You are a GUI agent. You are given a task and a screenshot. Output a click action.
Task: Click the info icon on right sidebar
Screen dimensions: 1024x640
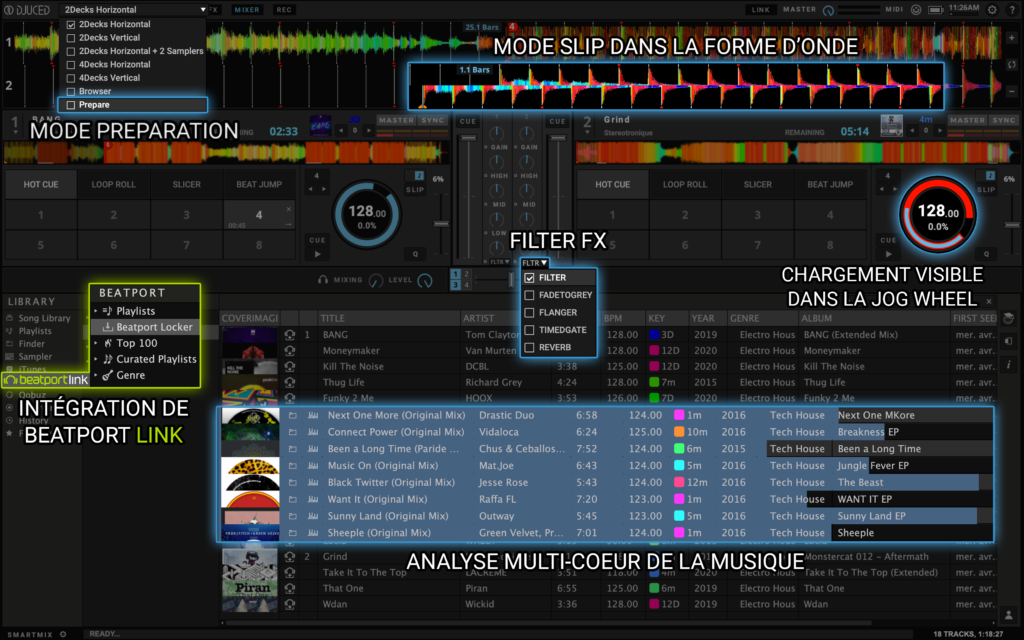(x=1009, y=365)
